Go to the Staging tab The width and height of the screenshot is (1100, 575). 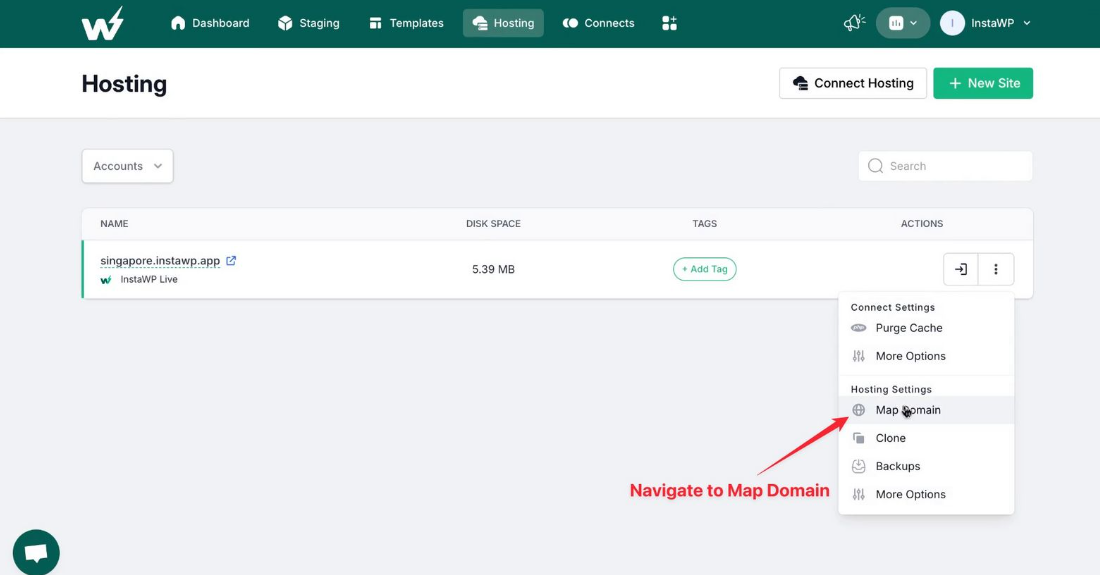(x=309, y=23)
